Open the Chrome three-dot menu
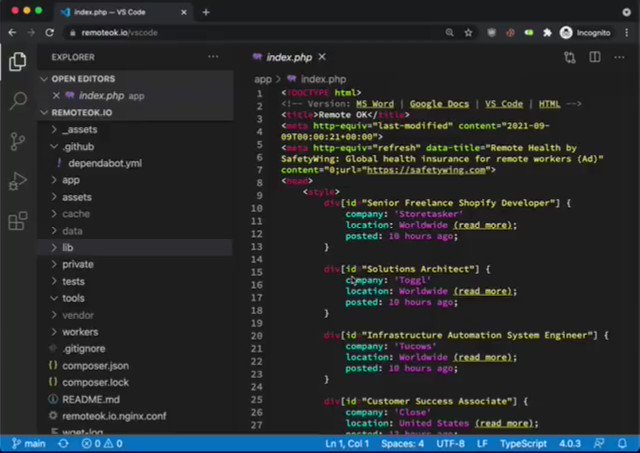The width and height of the screenshot is (640, 453). coord(627,33)
